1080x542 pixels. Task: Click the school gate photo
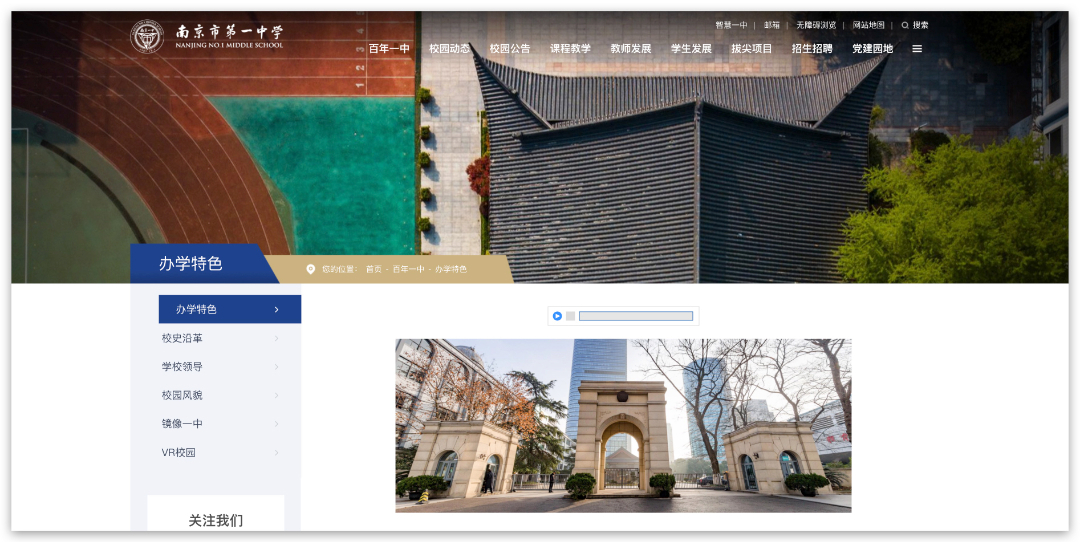[623, 425]
